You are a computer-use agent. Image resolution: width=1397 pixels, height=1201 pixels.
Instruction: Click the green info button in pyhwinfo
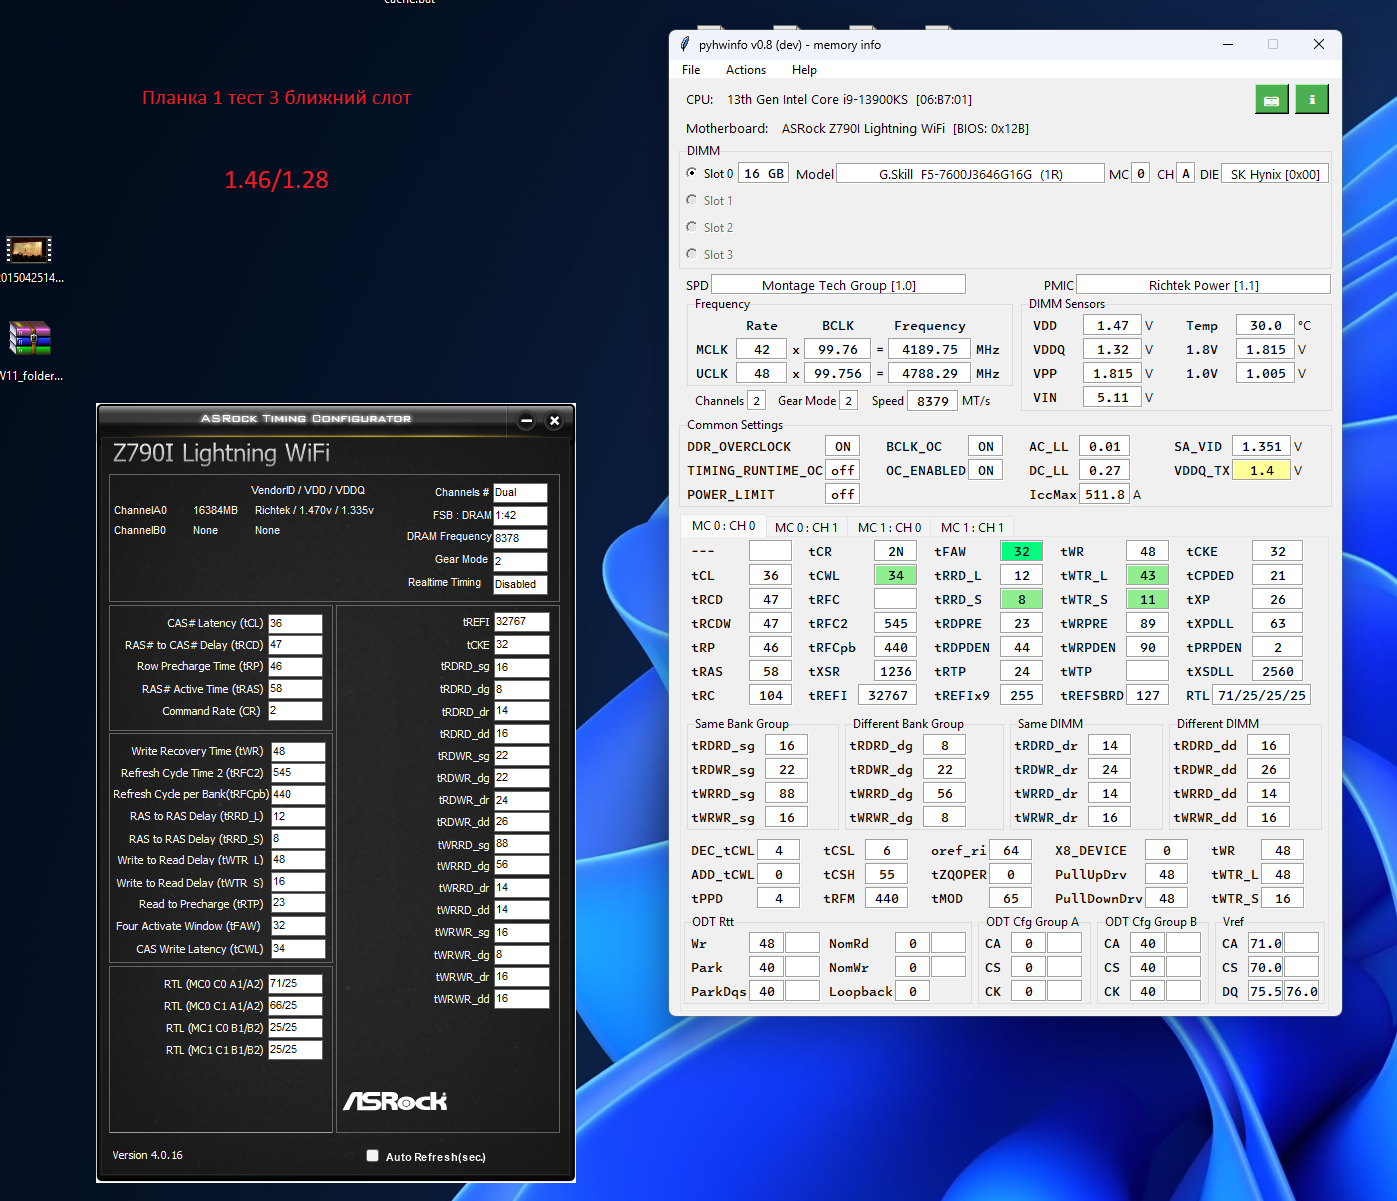click(x=1312, y=100)
